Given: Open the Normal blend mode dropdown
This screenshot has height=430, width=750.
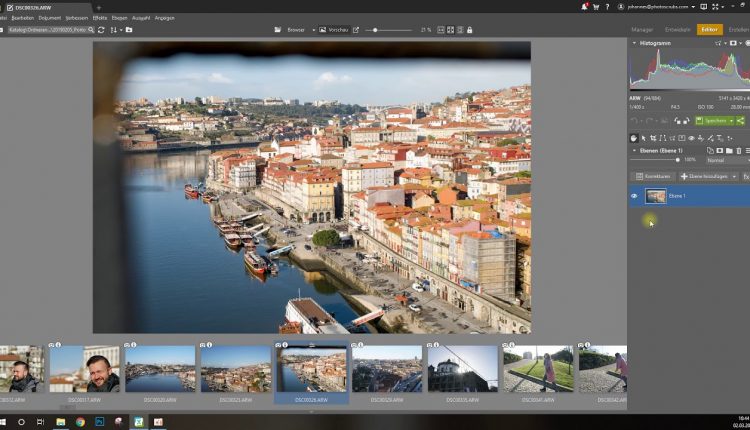Looking at the screenshot, I should pyautogui.click(x=724, y=160).
